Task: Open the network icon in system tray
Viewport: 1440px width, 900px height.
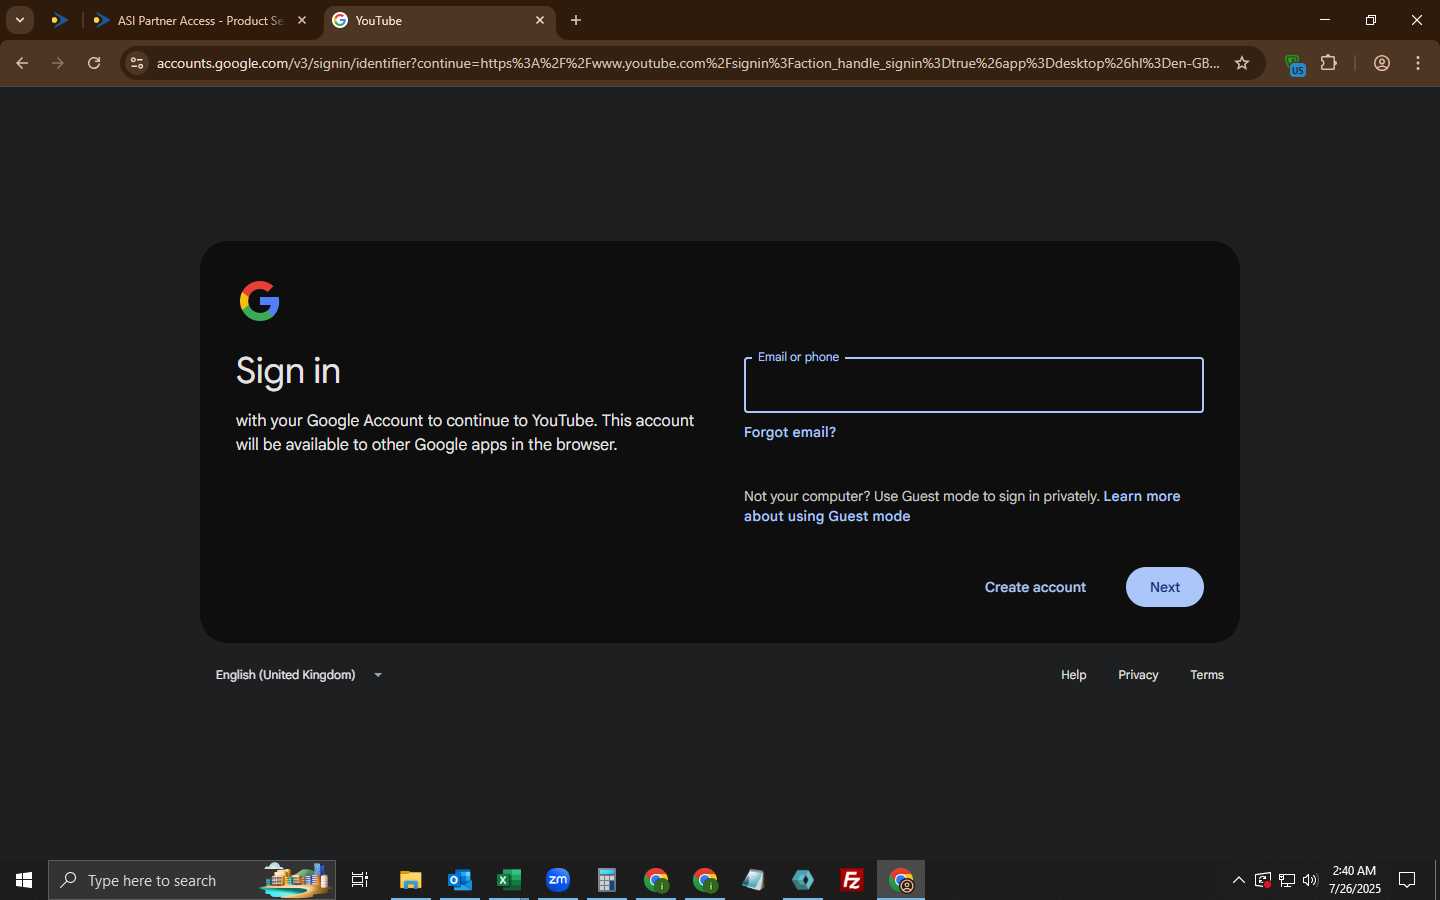Action: (x=1286, y=880)
